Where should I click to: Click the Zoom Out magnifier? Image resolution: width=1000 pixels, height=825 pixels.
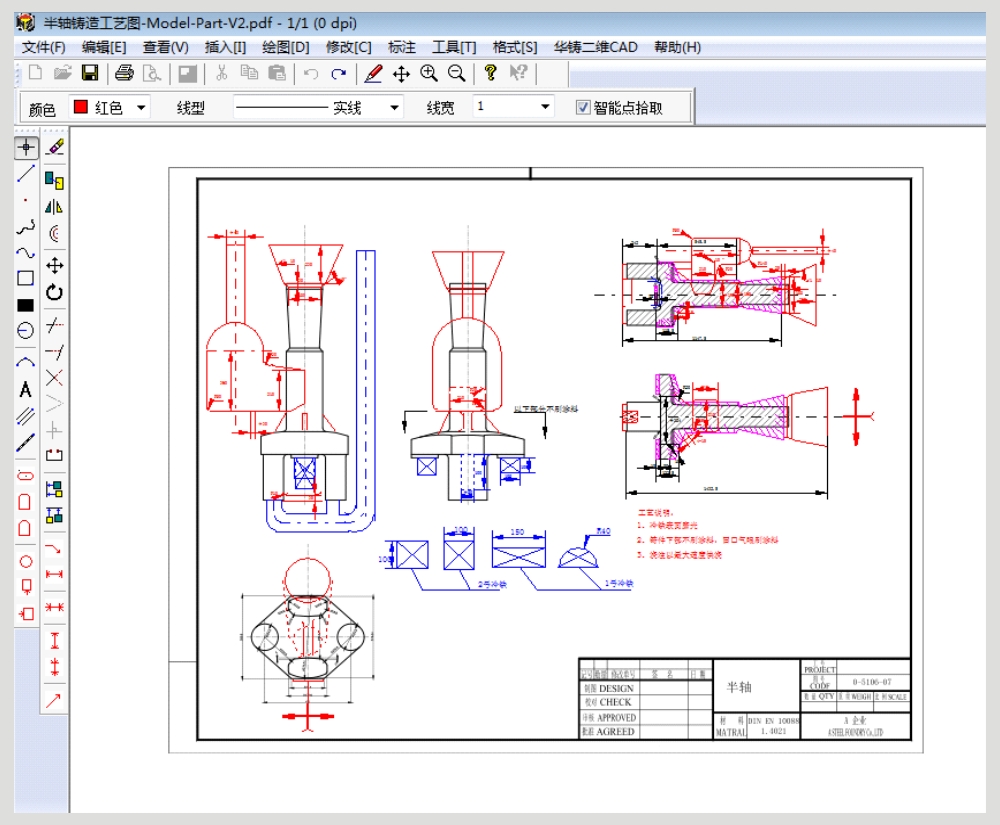coord(457,73)
